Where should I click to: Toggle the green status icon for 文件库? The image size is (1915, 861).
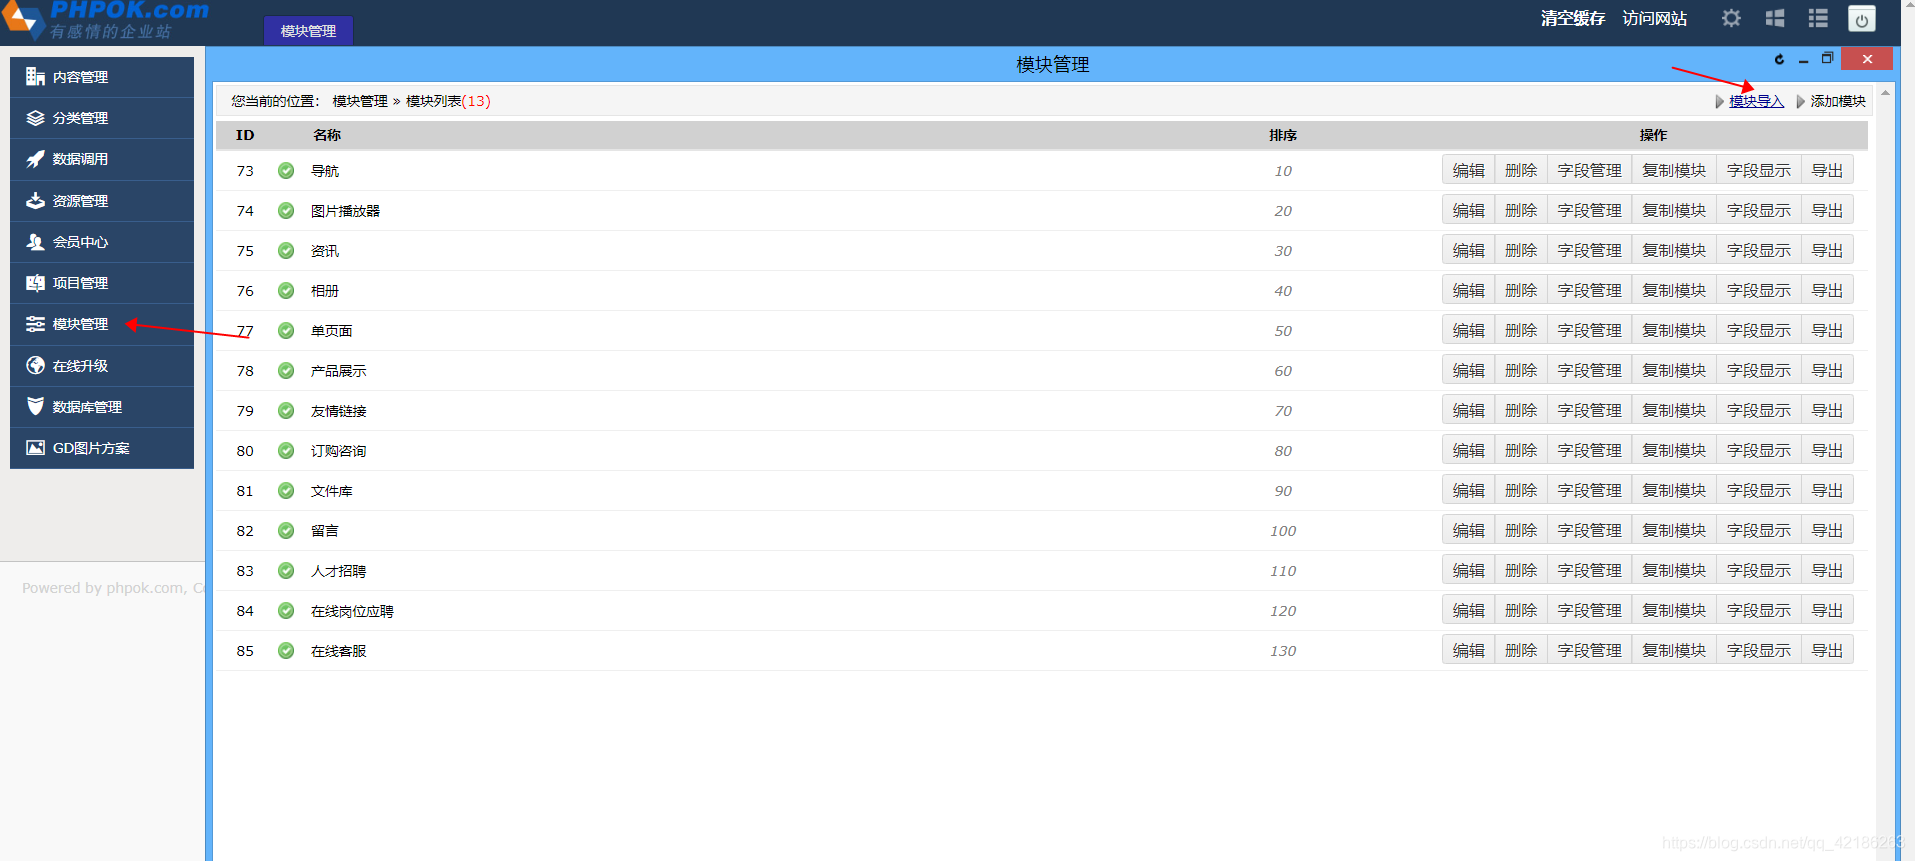coord(286,491)
